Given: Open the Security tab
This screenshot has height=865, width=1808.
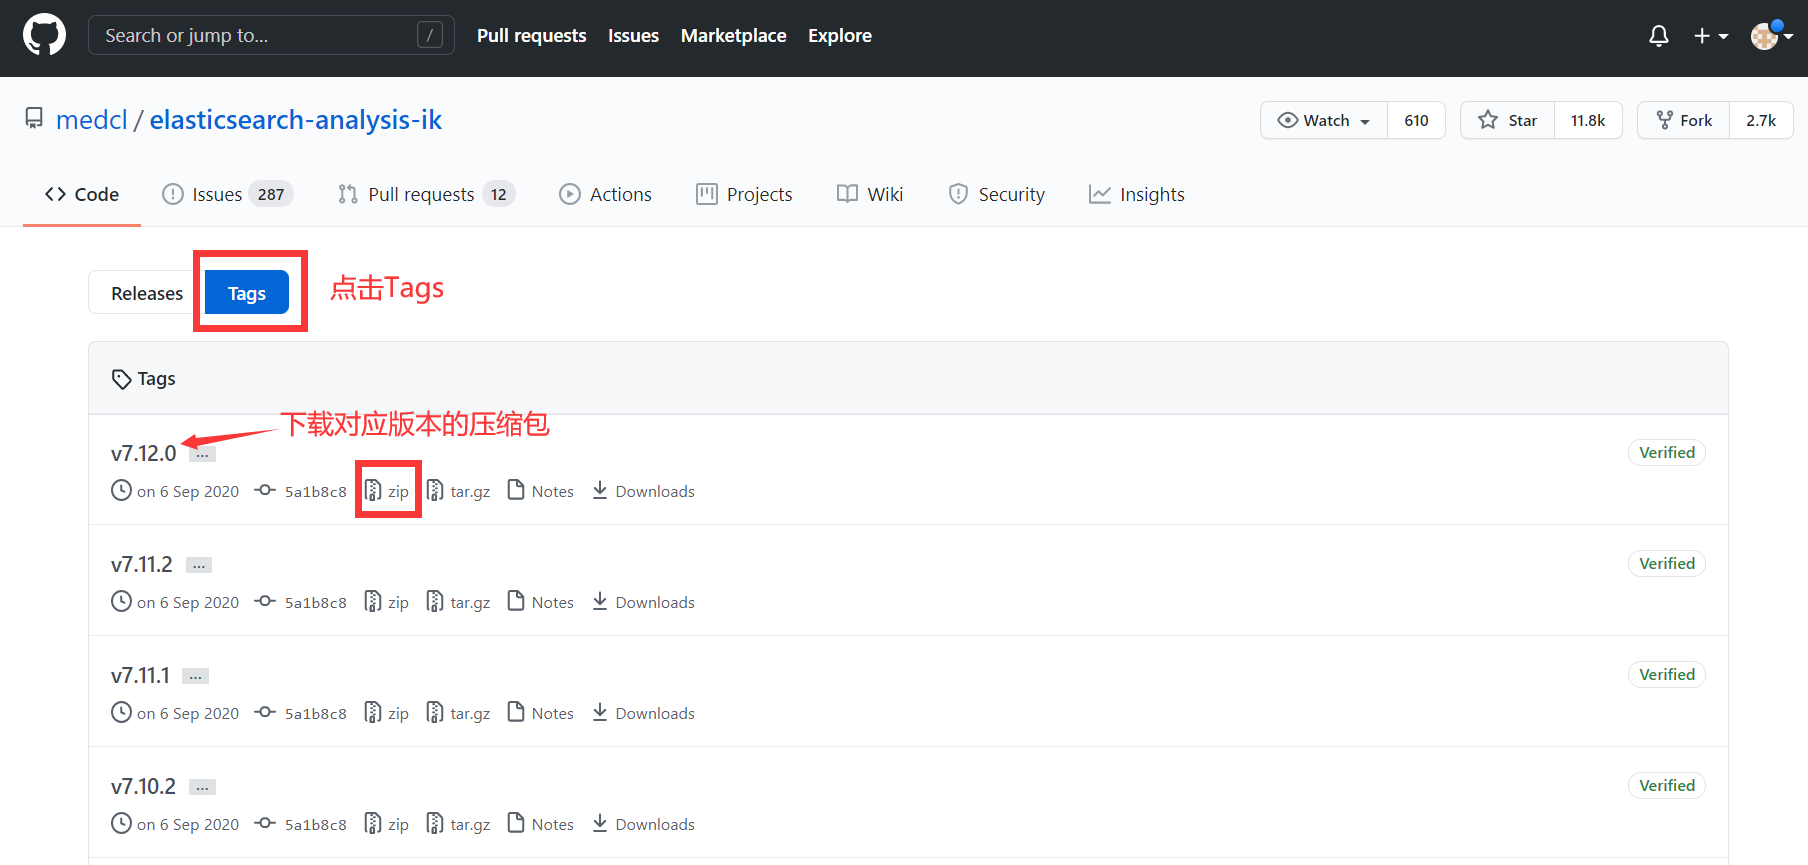Looking at the screenshot, I should pyautogui.click(x=996, y=194).
